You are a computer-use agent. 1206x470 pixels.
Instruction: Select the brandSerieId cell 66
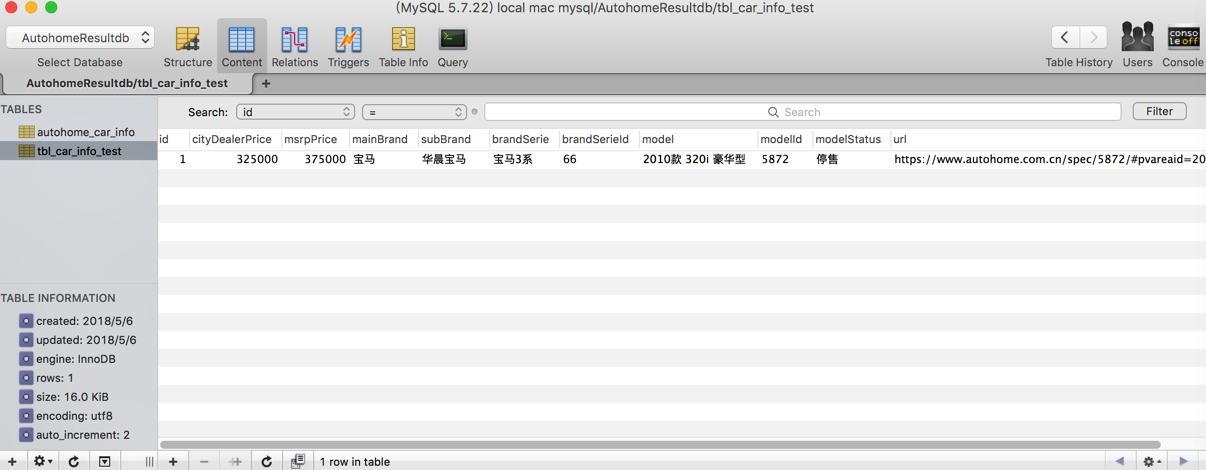click(x=598, y=159)
